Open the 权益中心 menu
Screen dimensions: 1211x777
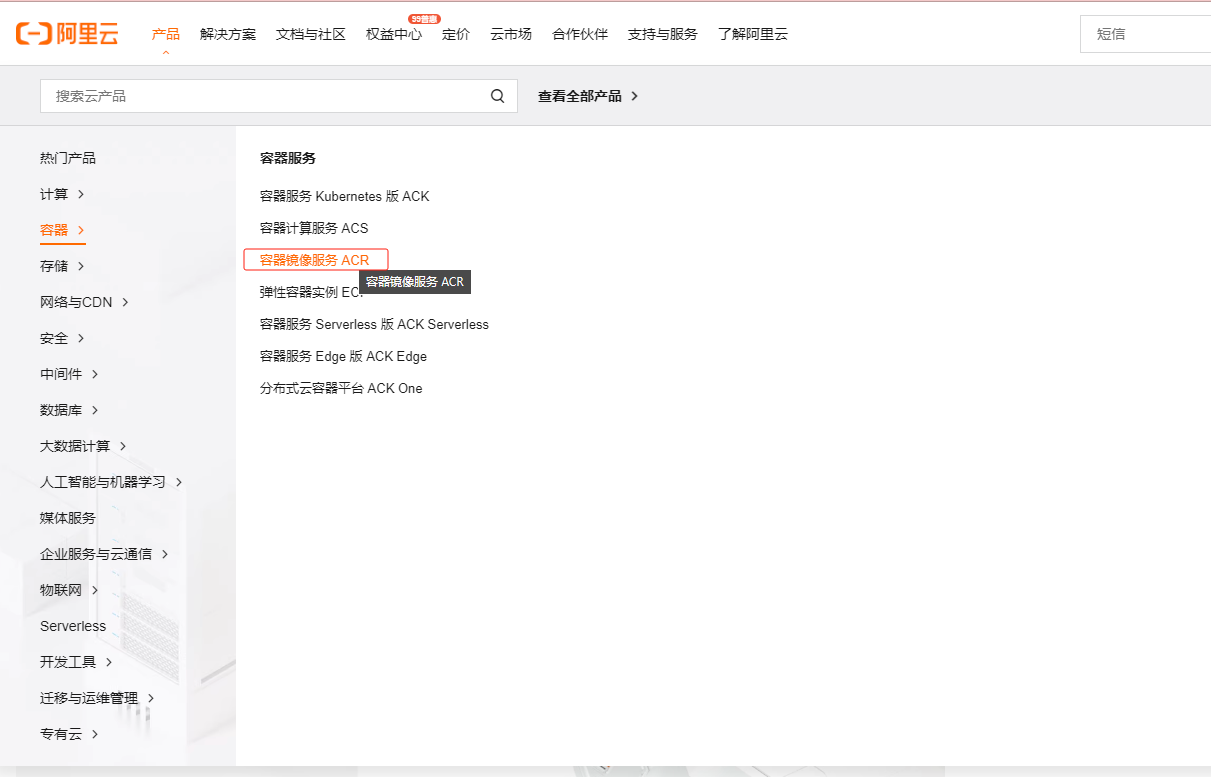point(394,34)
